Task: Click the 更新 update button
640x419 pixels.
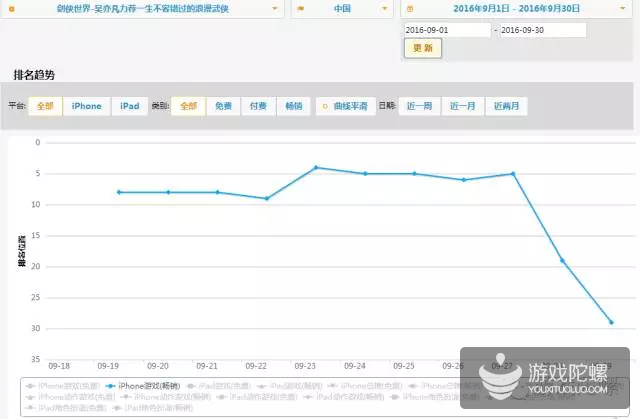Action: 423,48
